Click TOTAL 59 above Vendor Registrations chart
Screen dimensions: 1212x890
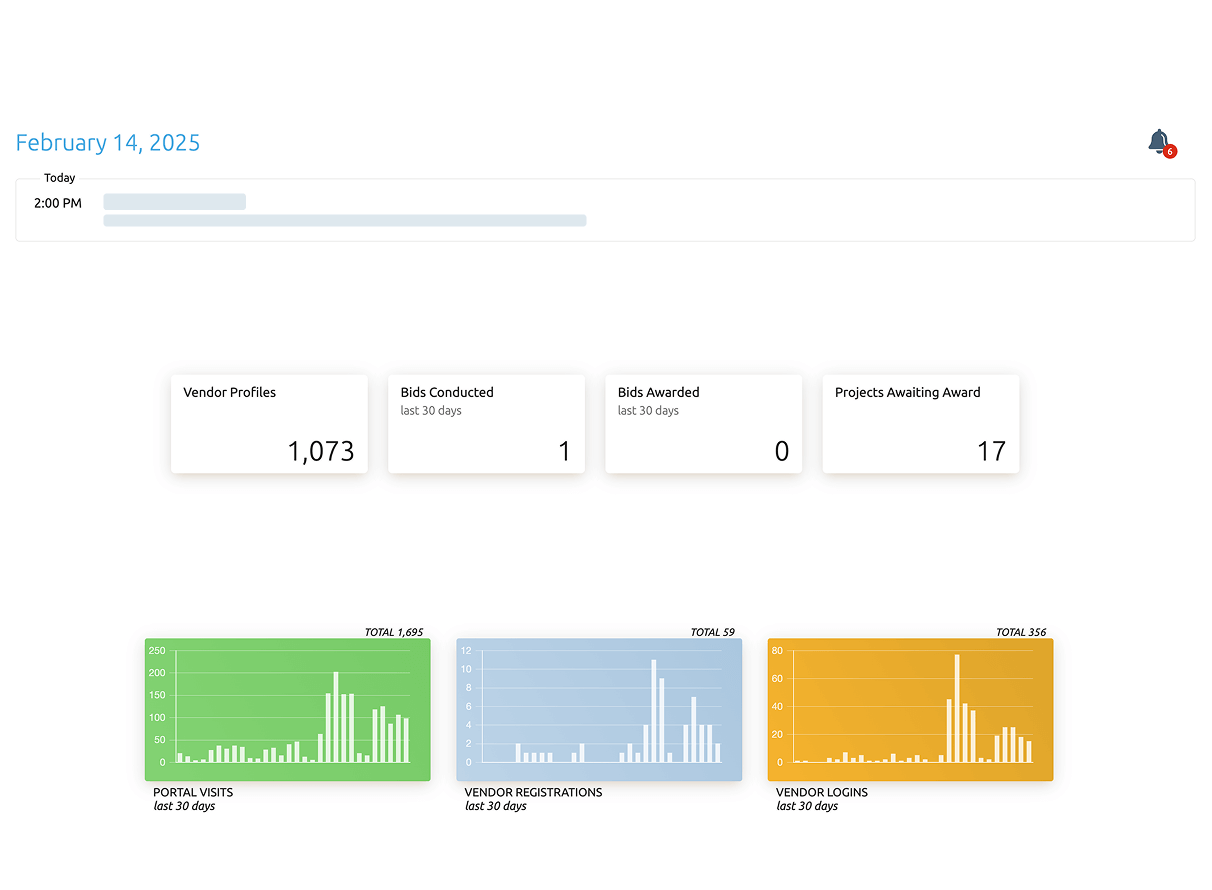711,632
